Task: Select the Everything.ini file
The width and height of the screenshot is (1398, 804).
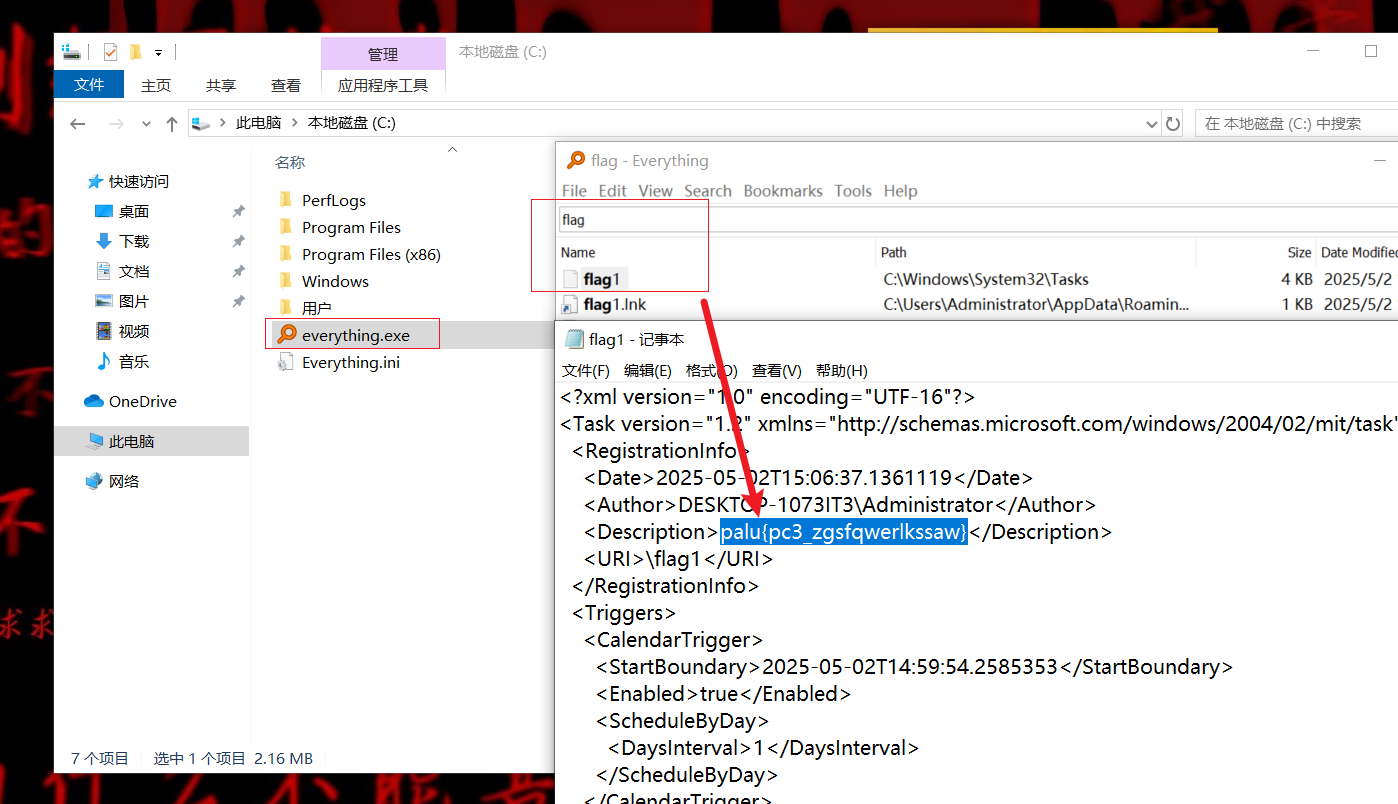Action: 350,362
